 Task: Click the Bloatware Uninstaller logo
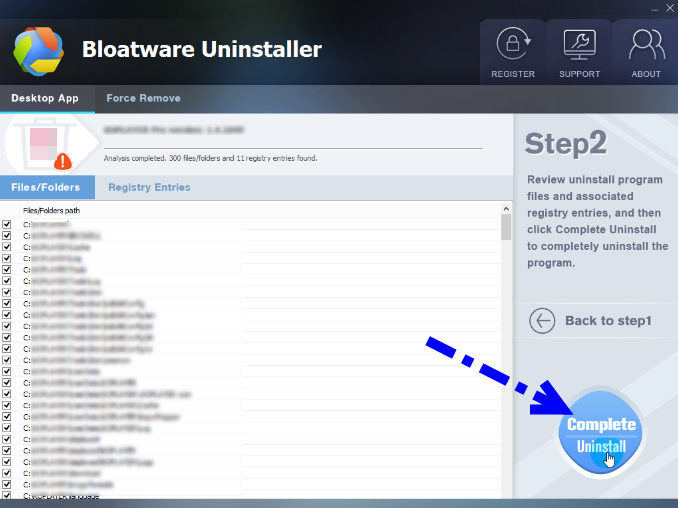pyautogui.click(x=38, y=51)
